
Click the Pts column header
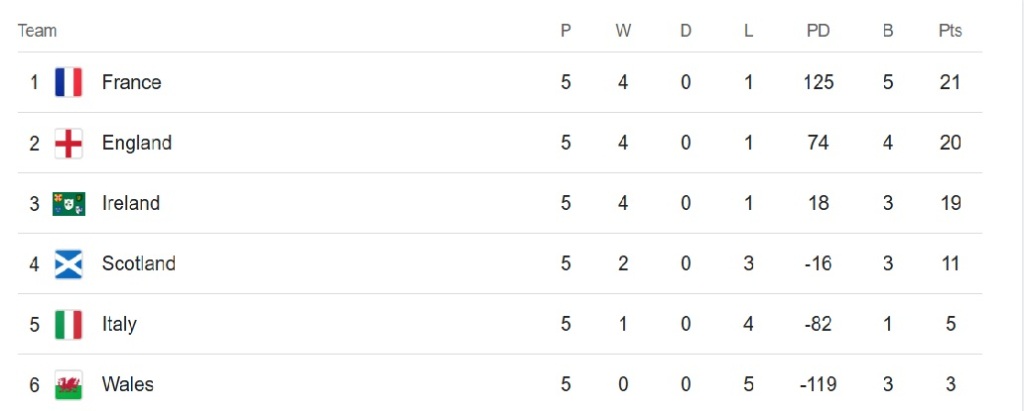(950, 31)
